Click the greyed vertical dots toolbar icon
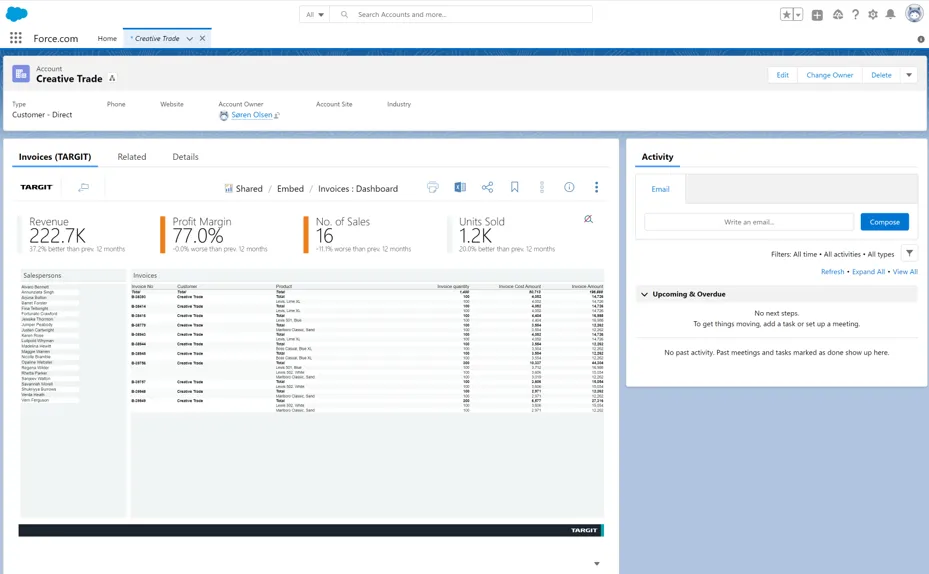Screen dimensions: 929x574 coord(542,187)
